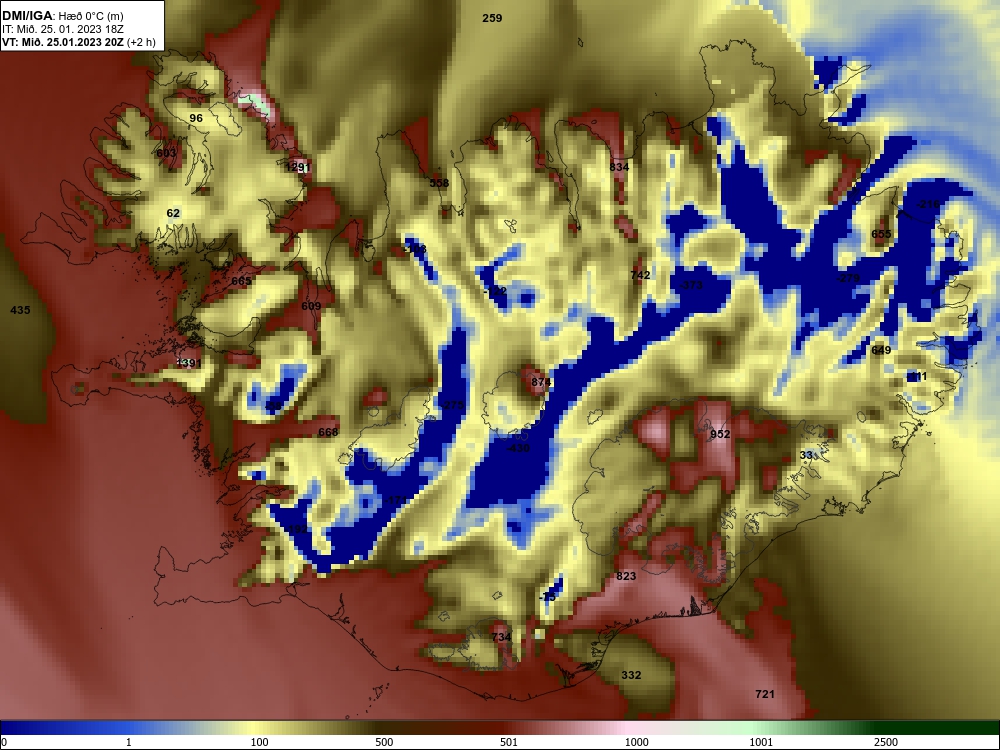Viewport: 1000px width, 750px height.
Task: Click the map value -171
Action: 395,500
